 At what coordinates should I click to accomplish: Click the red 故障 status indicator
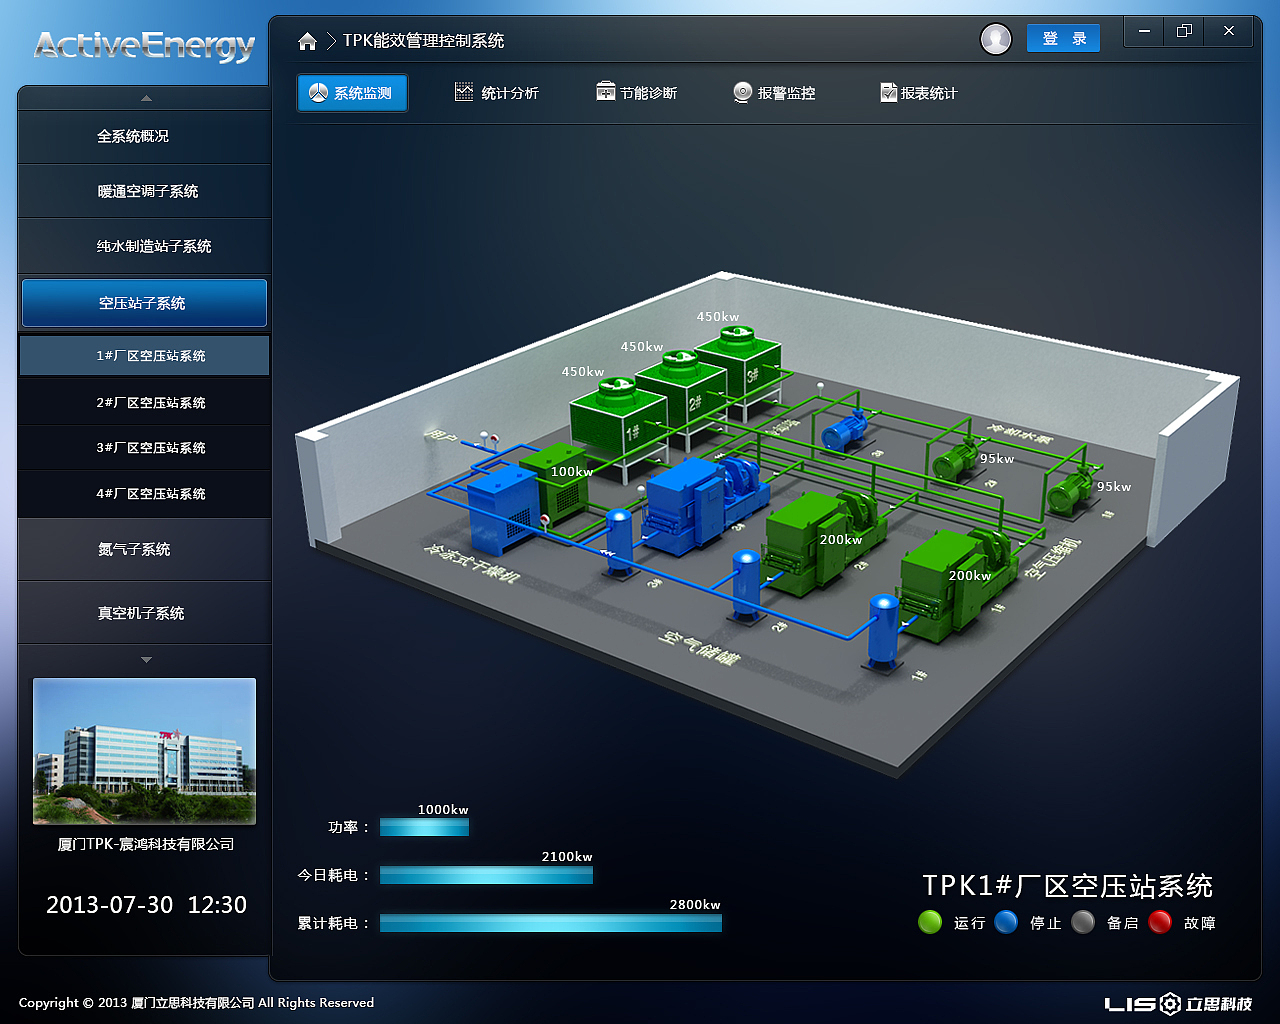click(1160, 922)
